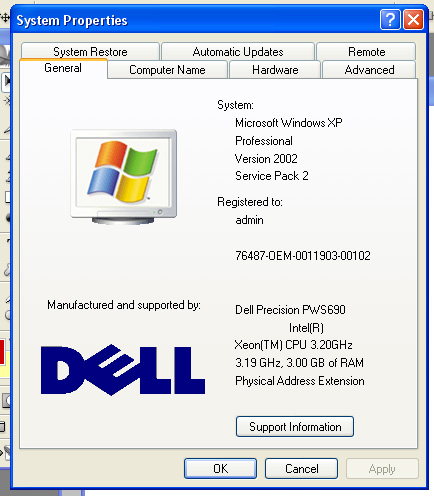Screen dimensions: 434x496
Task: Click the question mark Help icon
Action: pos(390,20)
